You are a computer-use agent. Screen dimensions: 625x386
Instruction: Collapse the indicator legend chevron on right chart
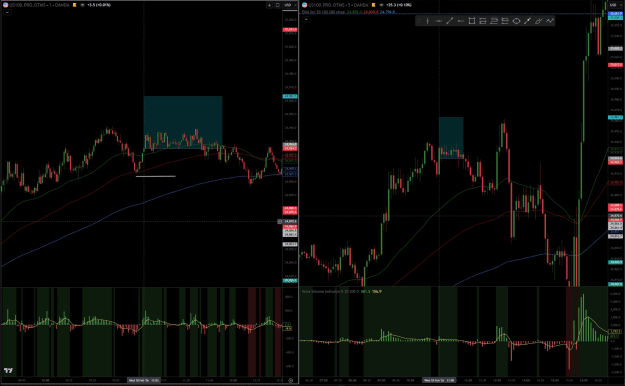(x=306, y=19)
